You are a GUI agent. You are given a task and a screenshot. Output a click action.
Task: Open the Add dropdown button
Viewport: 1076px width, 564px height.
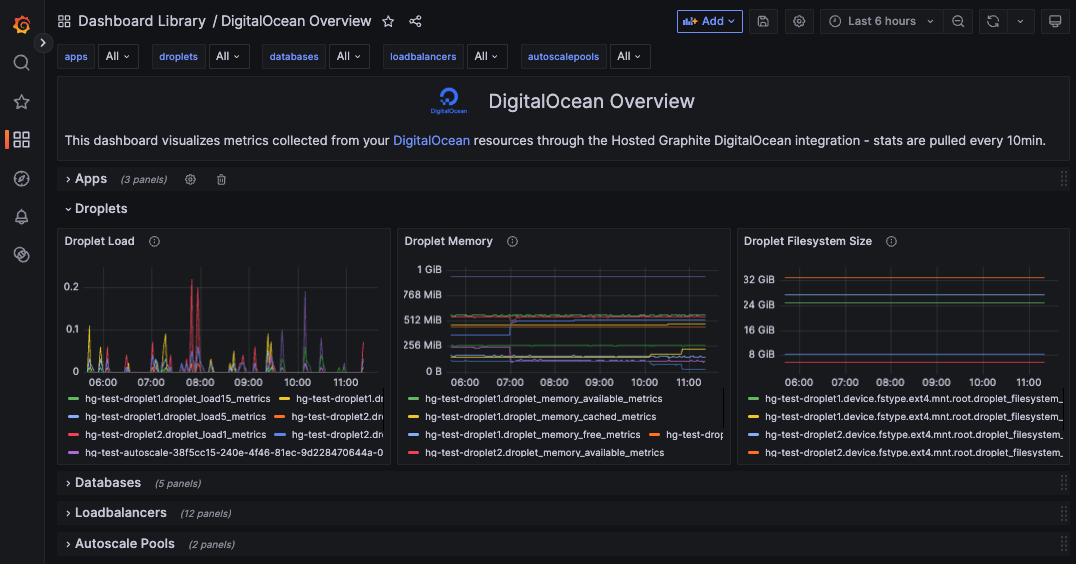tap(710, 21)
